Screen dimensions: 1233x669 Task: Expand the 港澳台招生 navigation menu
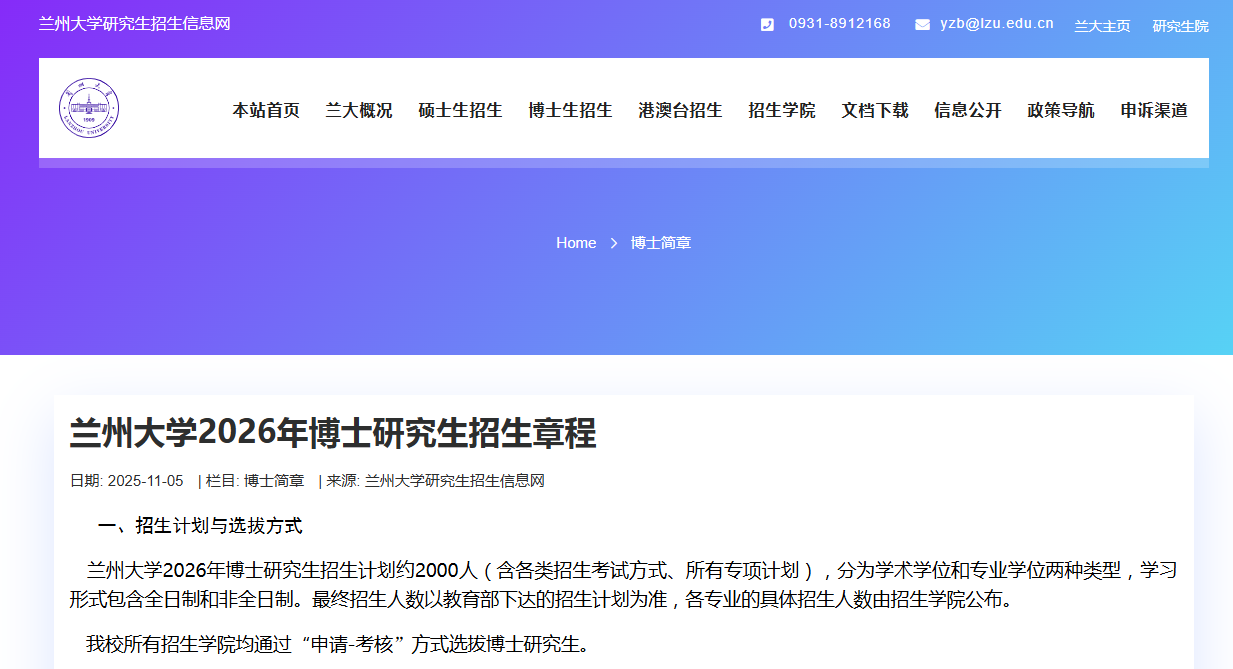(680, 111)
